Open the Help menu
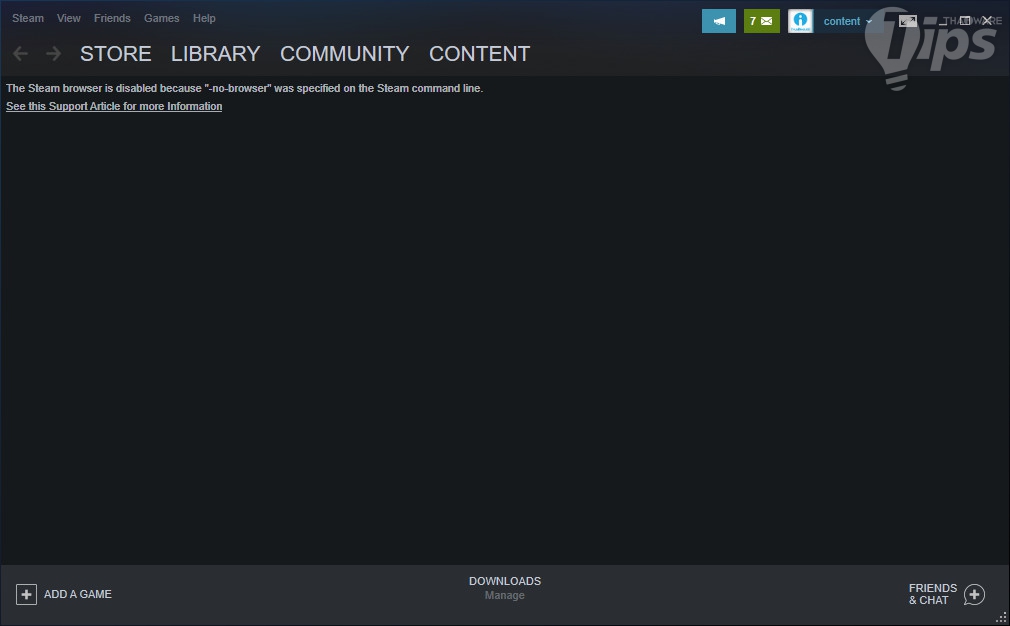This screenshot has width=1010, height=626. click(x=204, y=18)
